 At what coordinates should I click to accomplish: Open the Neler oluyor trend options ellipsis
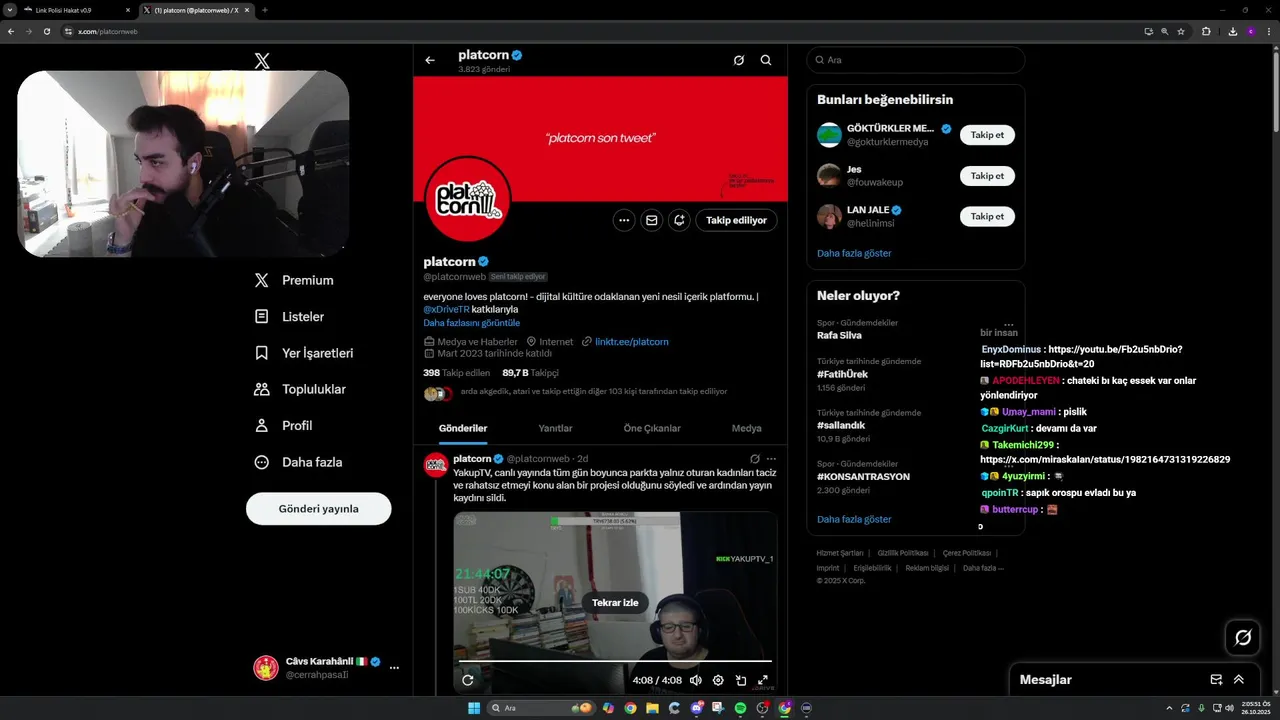pos(1009,325)
